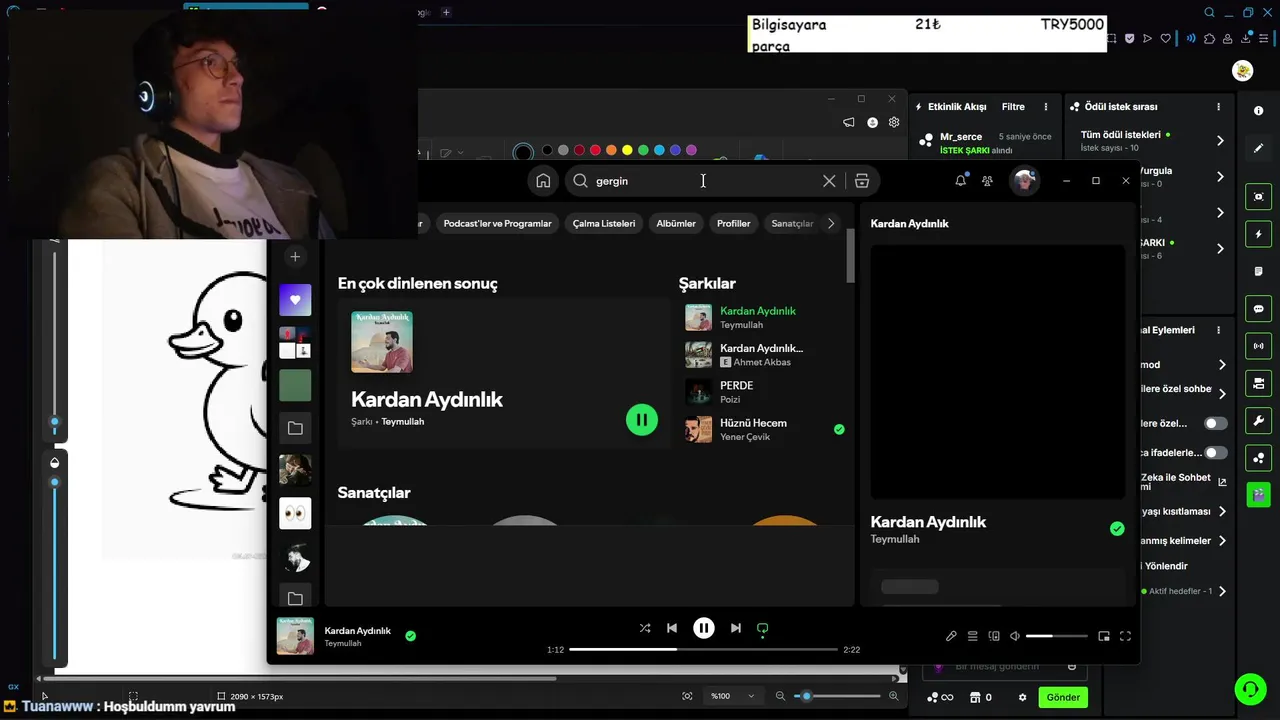Screen dimensions: 1280x720
Task: Select the Podcast'ler ve Programlar filter
Action: [497, 224]
